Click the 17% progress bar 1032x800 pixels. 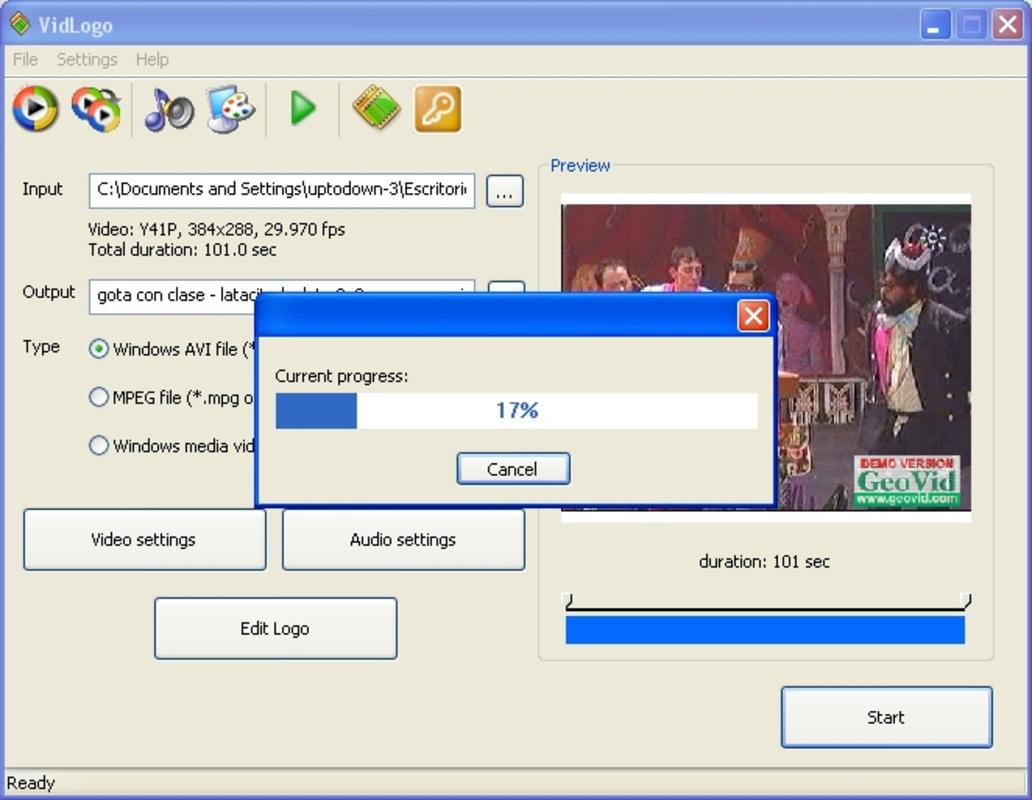[516, 411]
